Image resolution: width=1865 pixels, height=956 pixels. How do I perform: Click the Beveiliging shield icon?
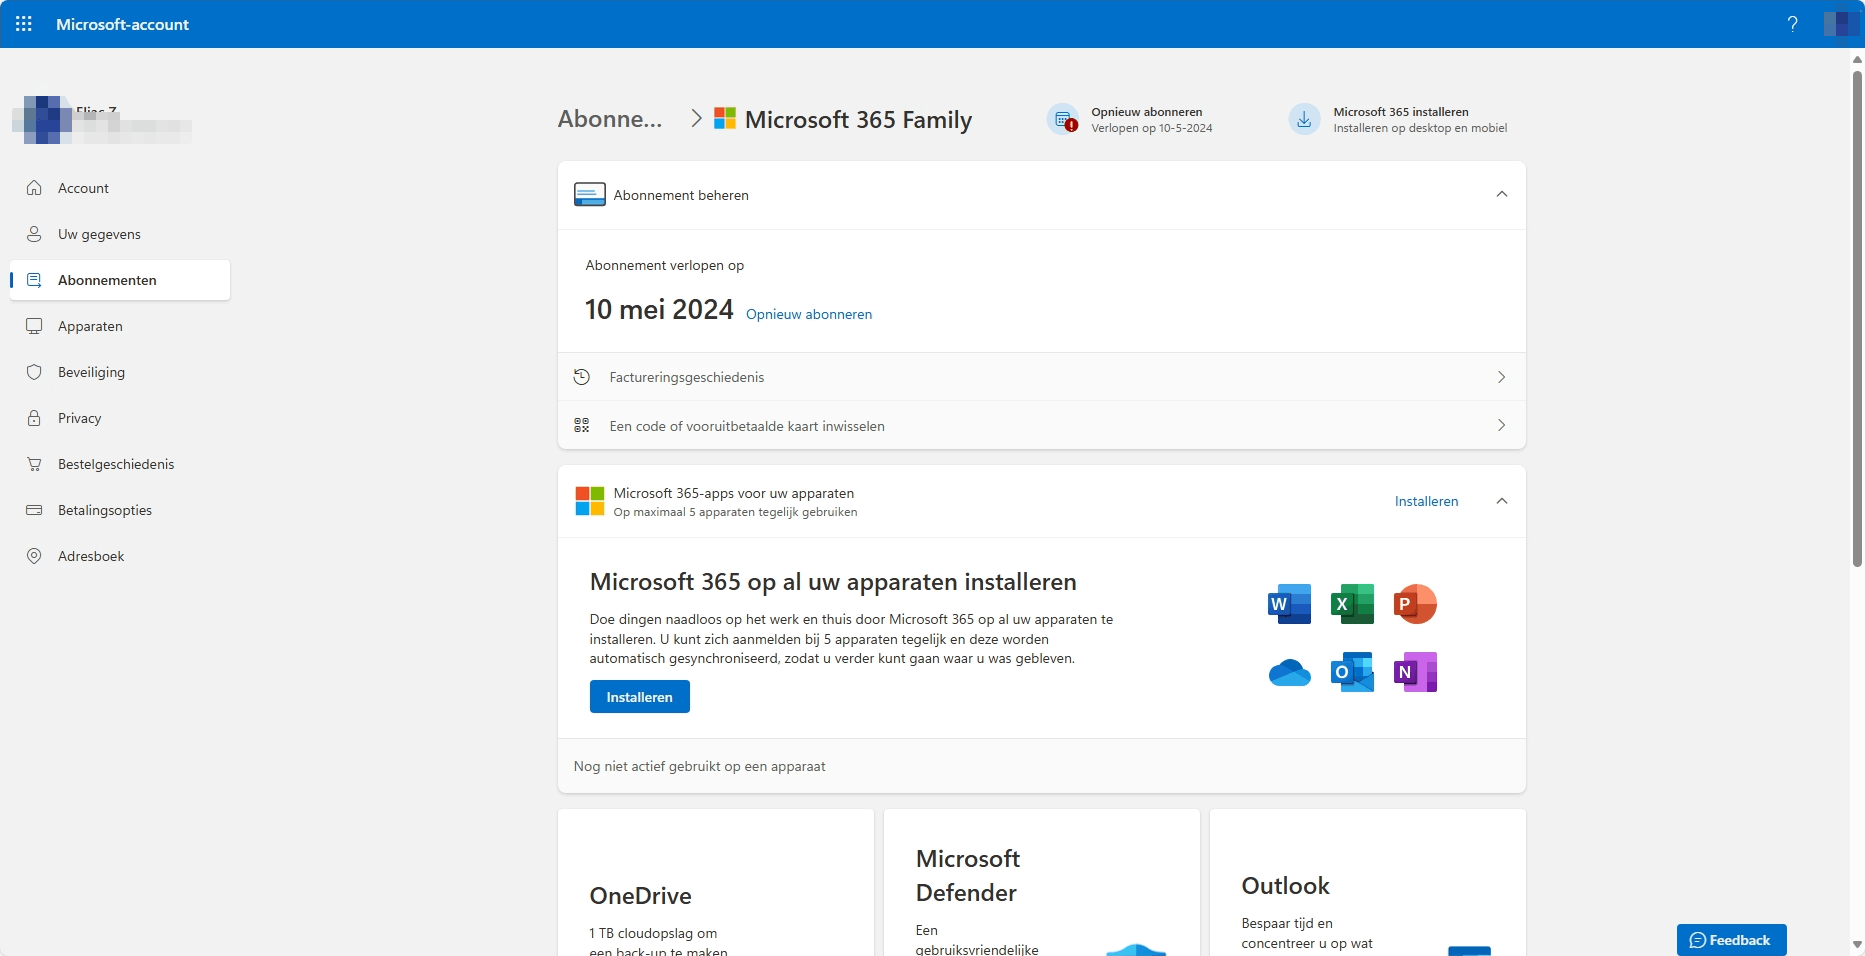[34, 372]
